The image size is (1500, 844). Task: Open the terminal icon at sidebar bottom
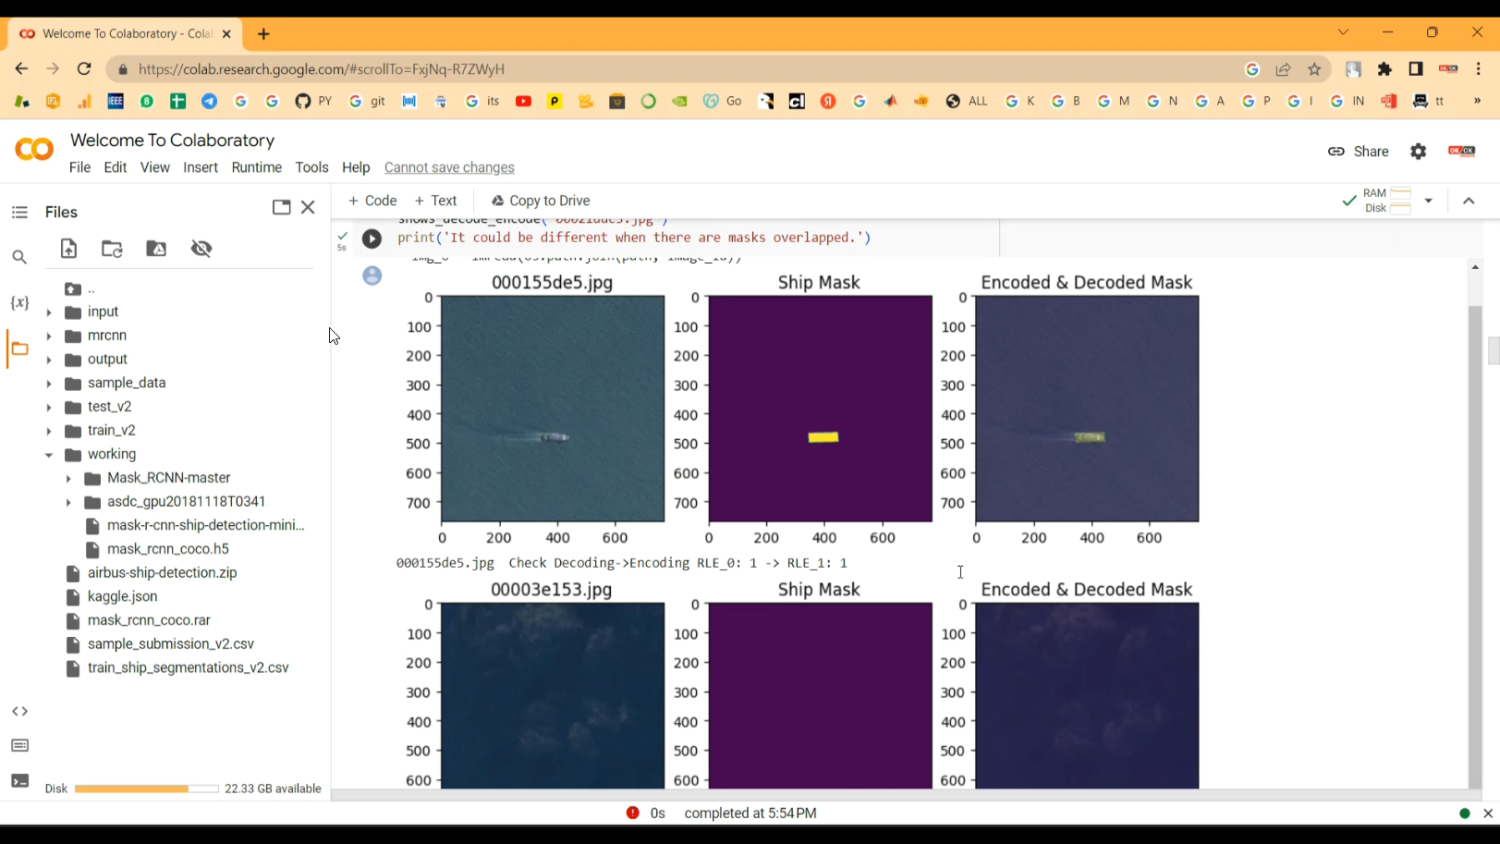tap(19, 781)
